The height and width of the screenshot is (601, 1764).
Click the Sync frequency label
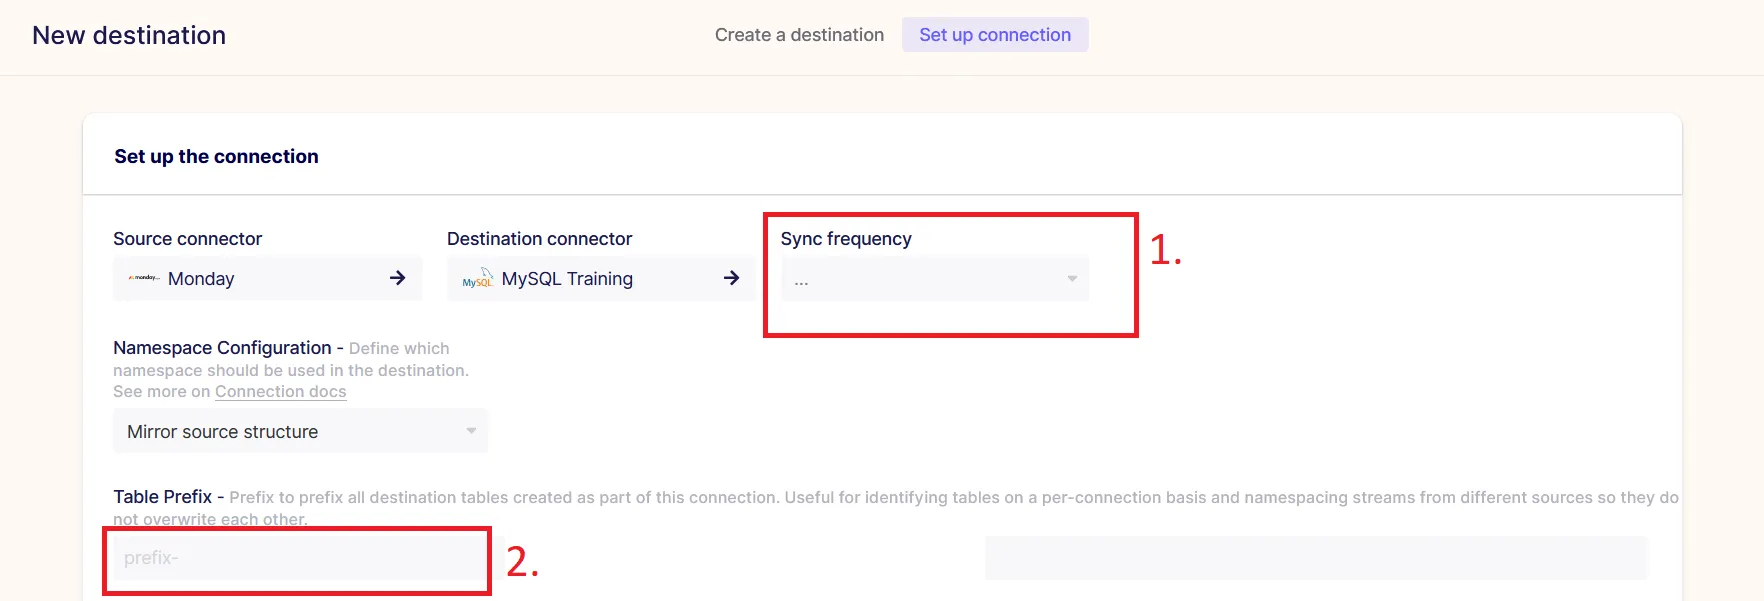tap(846, 239)
